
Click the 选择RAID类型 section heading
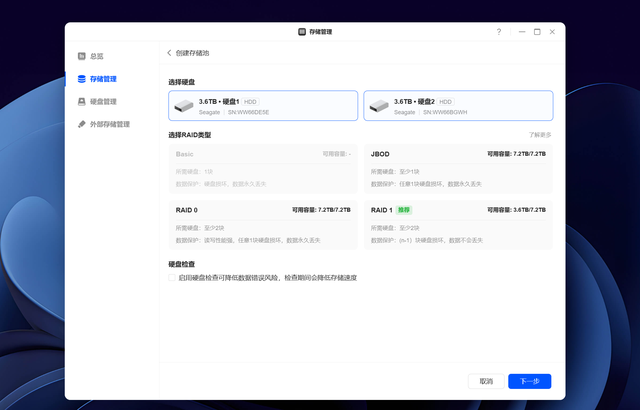[190, 135]
